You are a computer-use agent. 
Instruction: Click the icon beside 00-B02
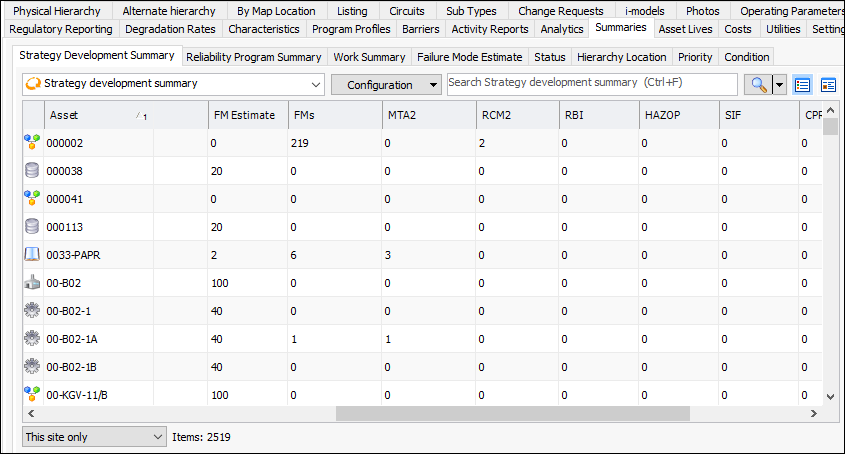point(32,283)
